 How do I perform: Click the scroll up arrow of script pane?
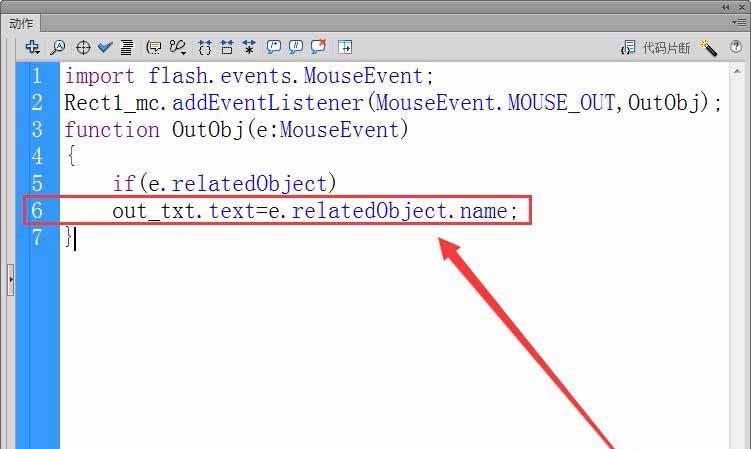[737, 71]
